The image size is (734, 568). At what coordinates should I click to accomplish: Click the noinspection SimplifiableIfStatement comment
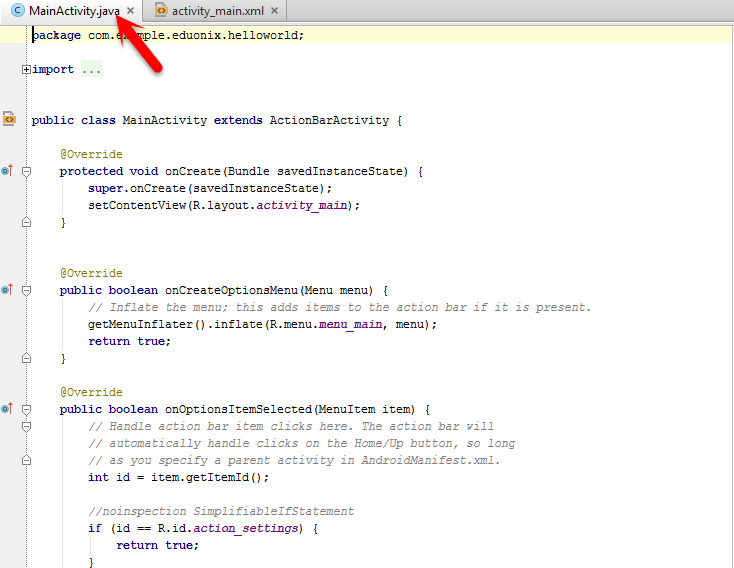[221, 511]
